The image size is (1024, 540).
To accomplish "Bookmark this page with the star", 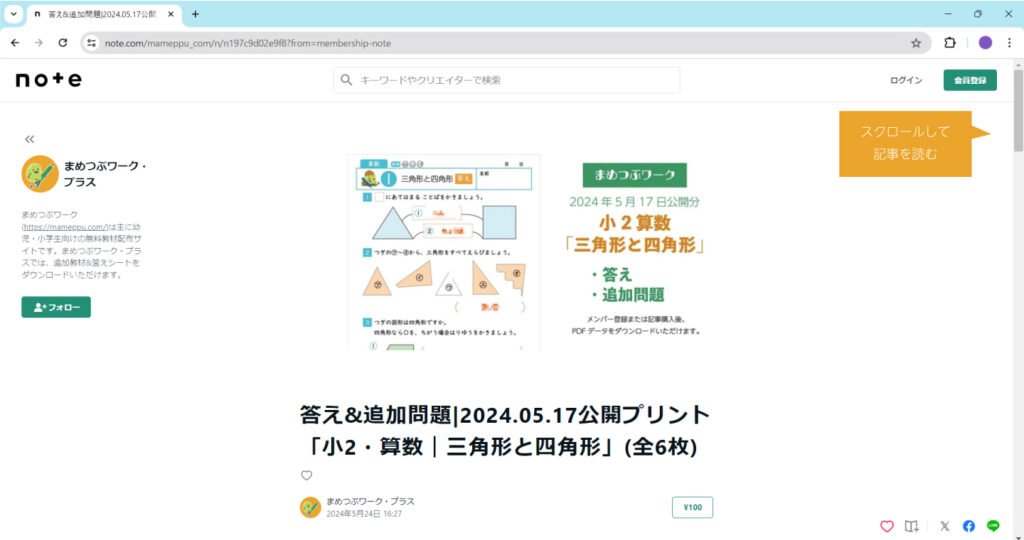I will [x=916, y=43].
